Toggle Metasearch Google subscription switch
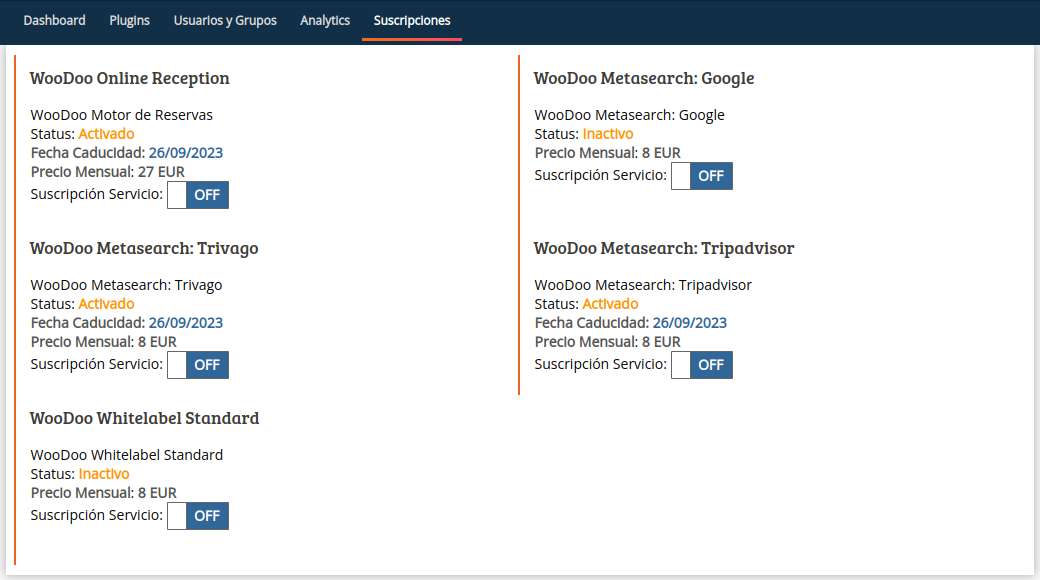The width and height of the screenshot is (1040, 580). 702,176
